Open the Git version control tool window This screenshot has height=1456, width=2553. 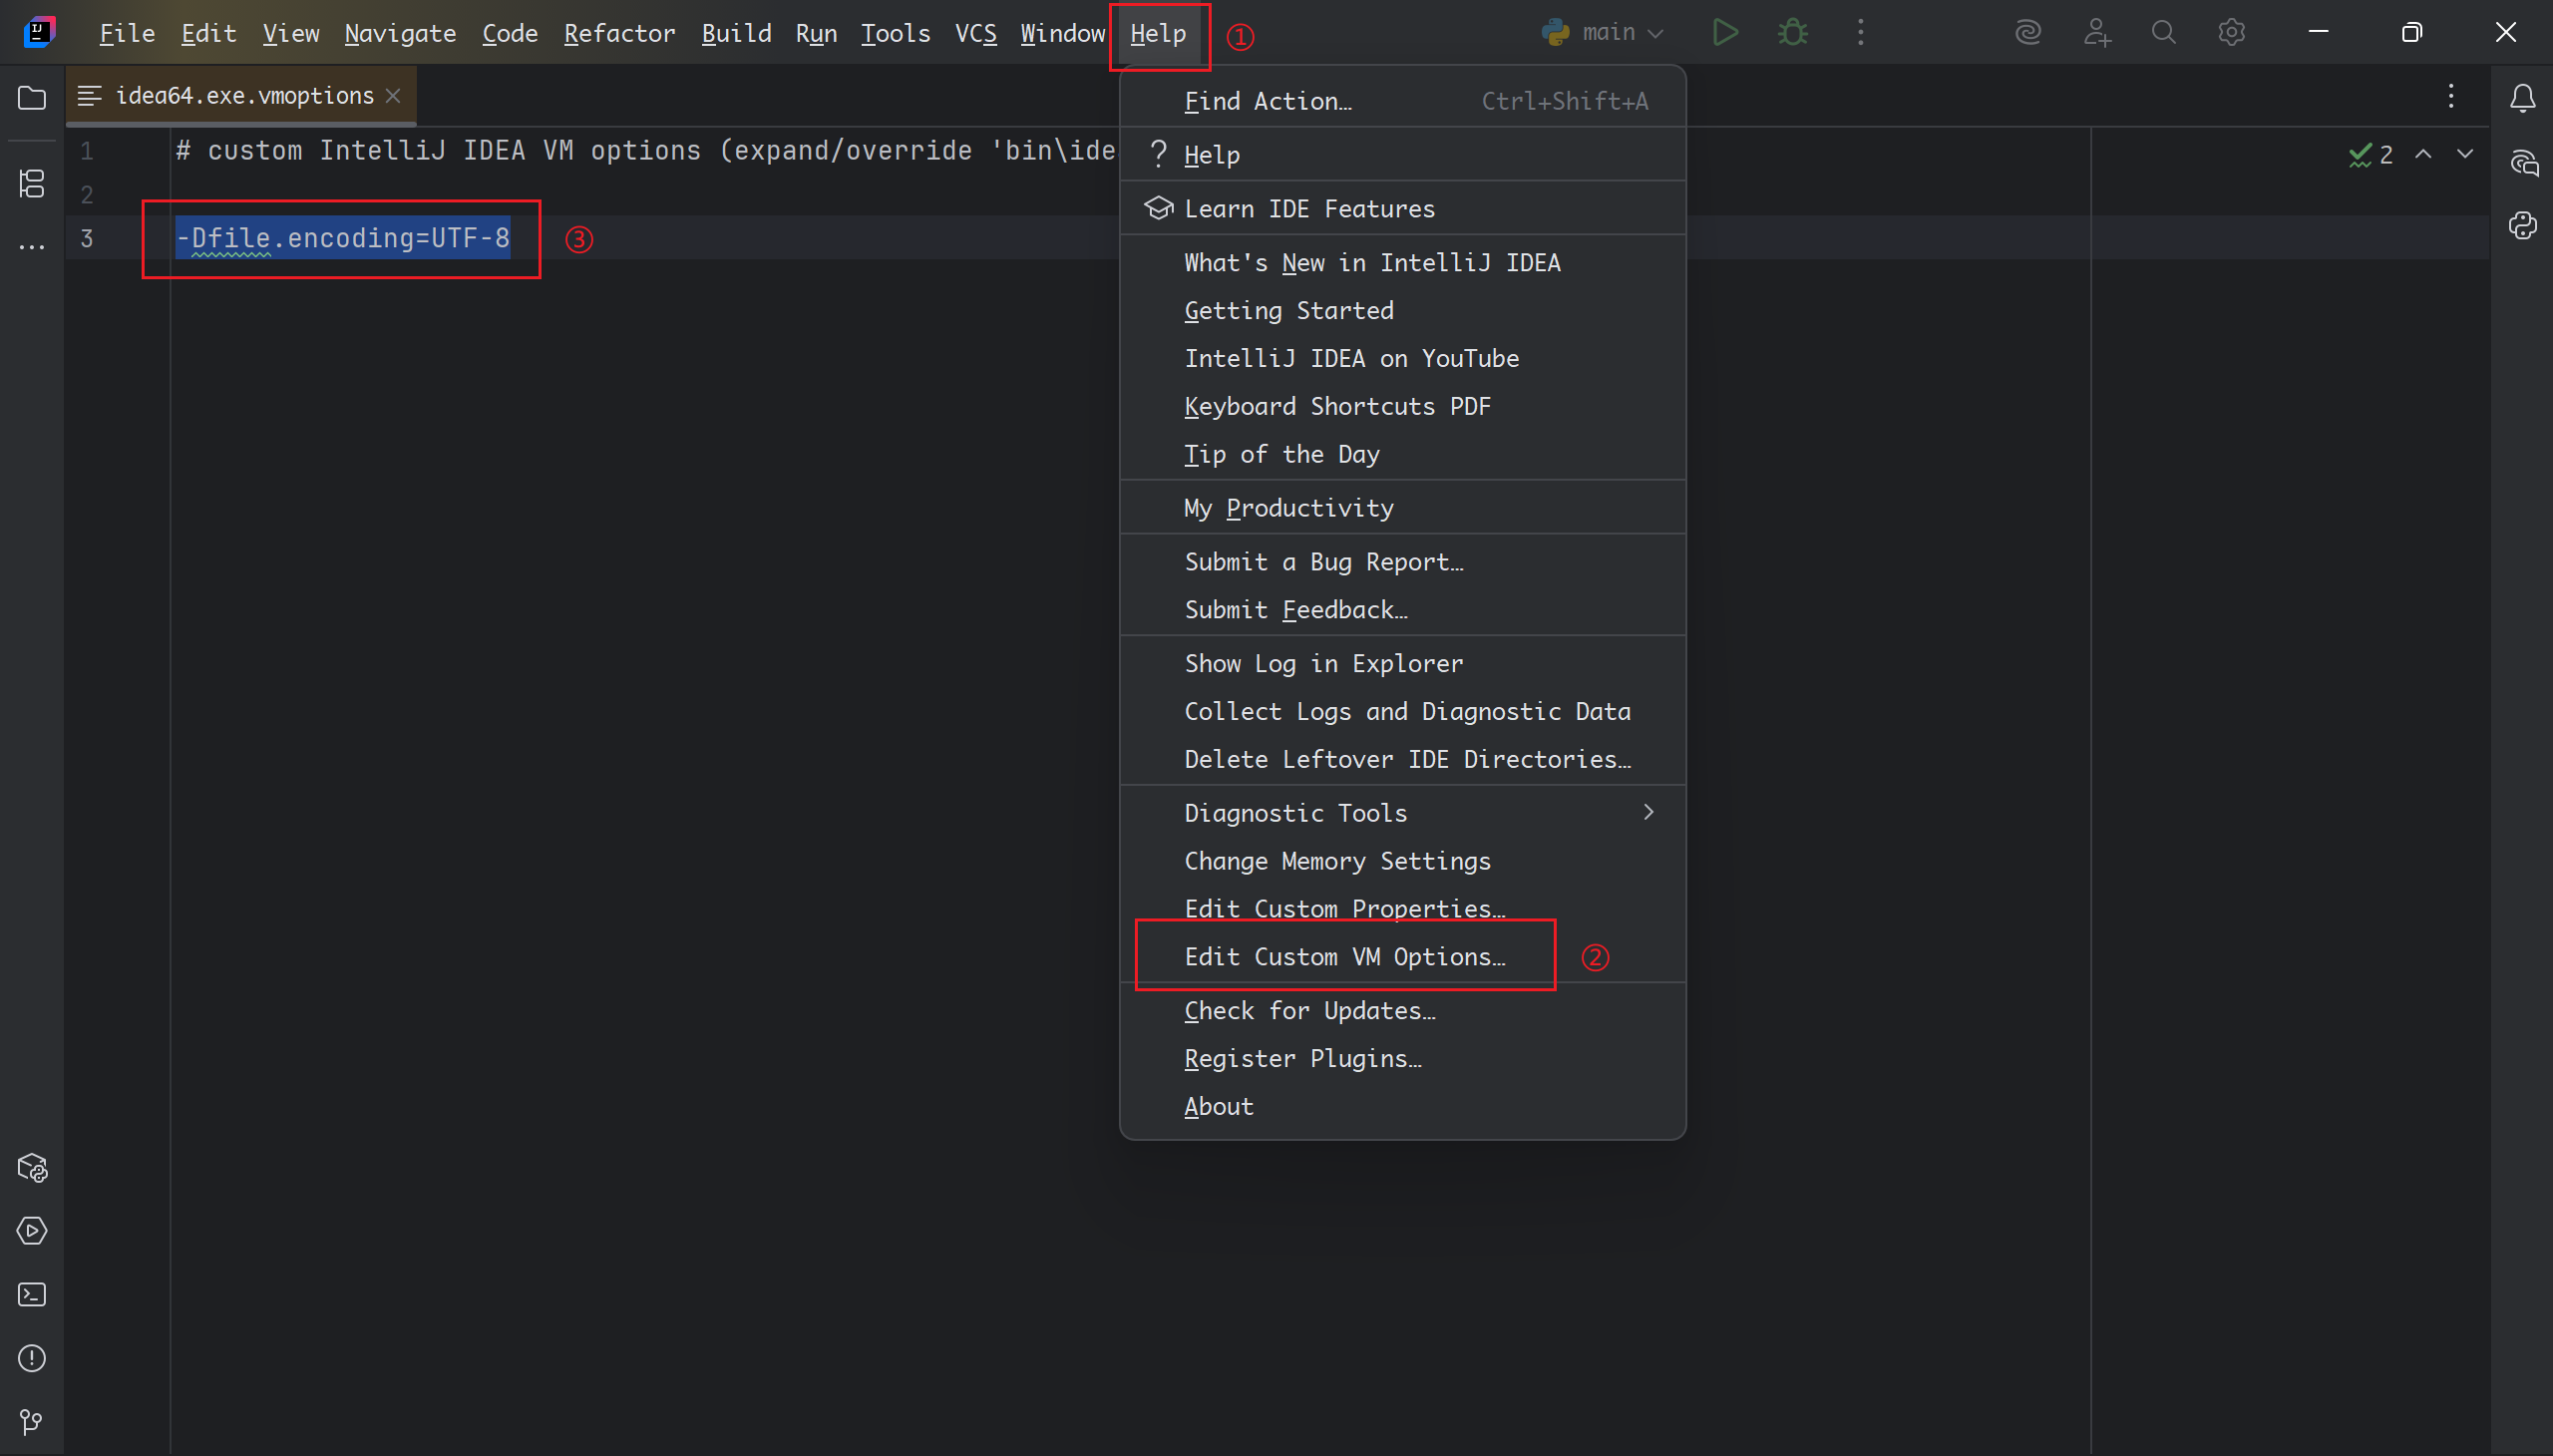pos(32,1421)
